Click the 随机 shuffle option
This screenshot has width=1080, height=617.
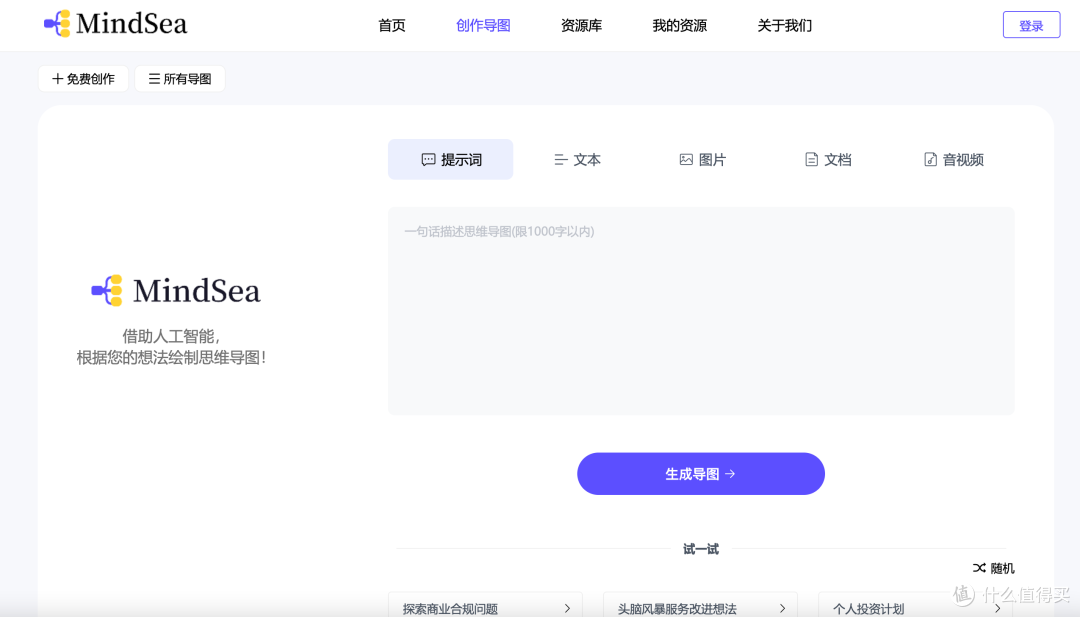click(x=993, y=568)
